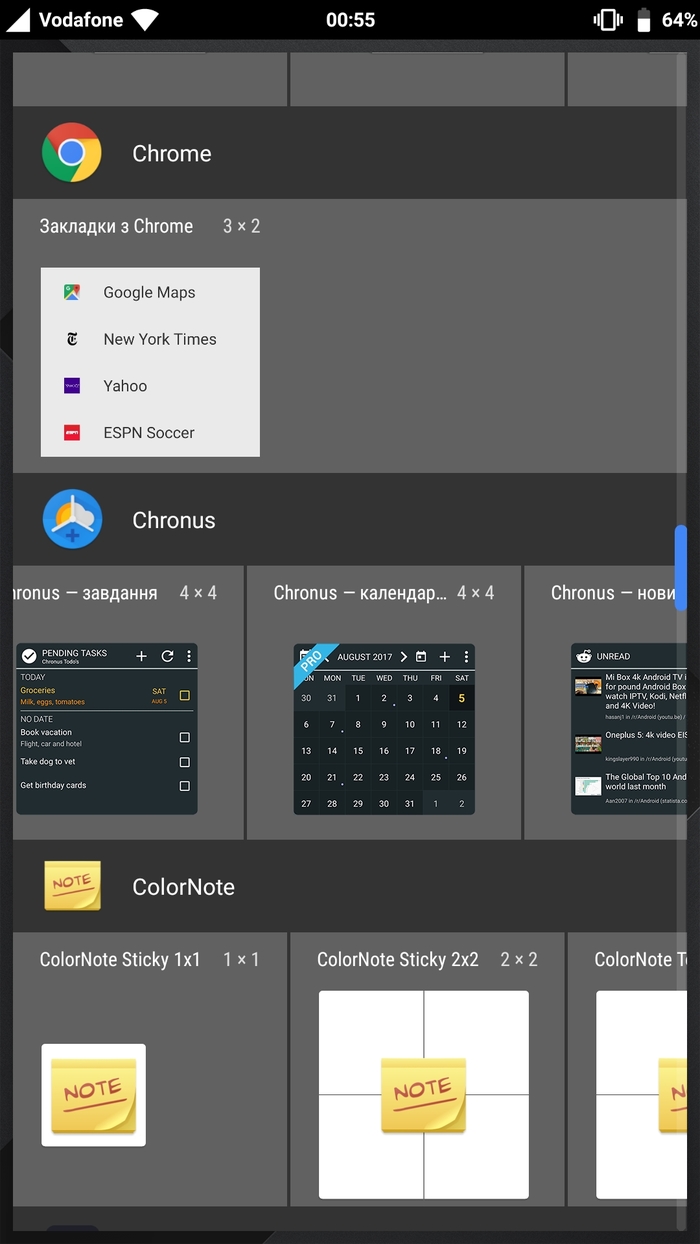Select the Yahoo bookmark entry

125,386
